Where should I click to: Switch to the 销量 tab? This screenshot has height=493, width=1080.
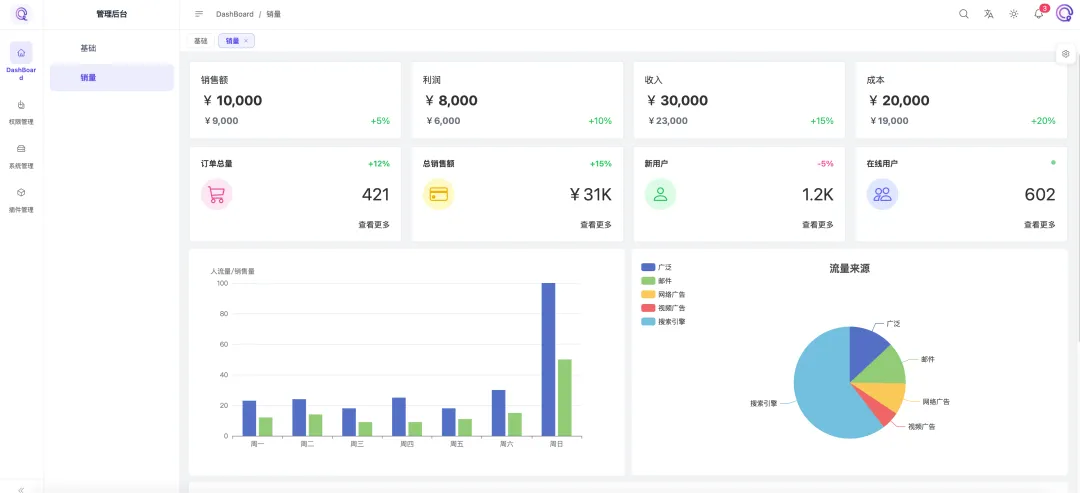233,41
